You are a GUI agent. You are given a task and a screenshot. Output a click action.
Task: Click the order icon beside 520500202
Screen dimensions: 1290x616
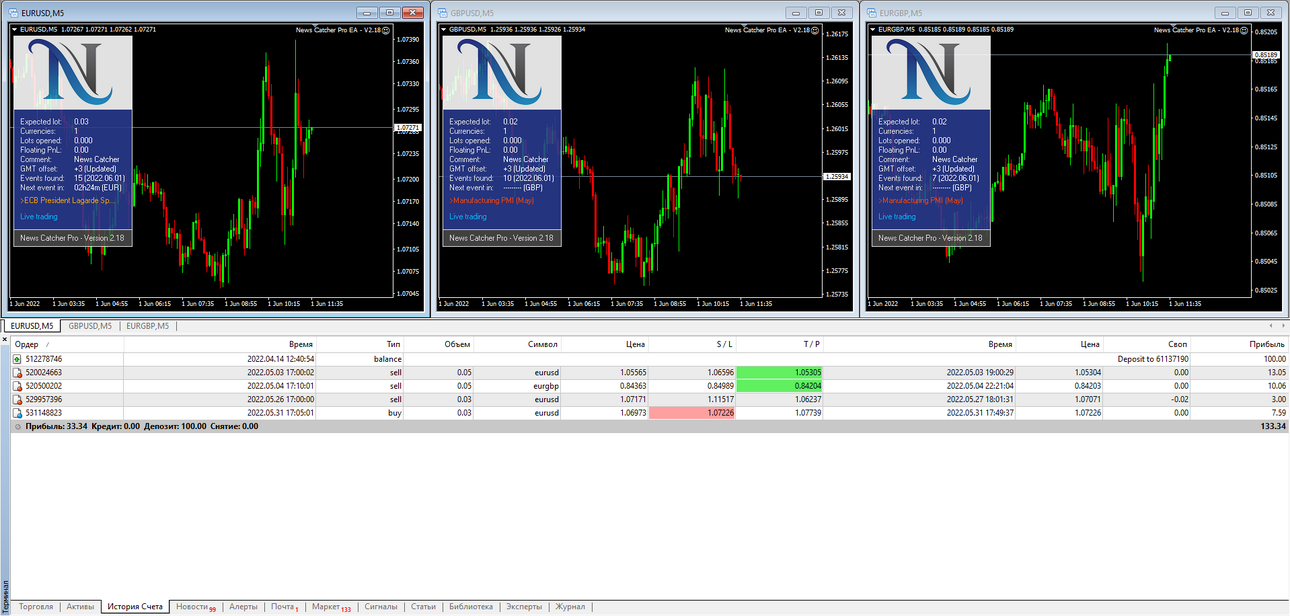click(17, 385)
